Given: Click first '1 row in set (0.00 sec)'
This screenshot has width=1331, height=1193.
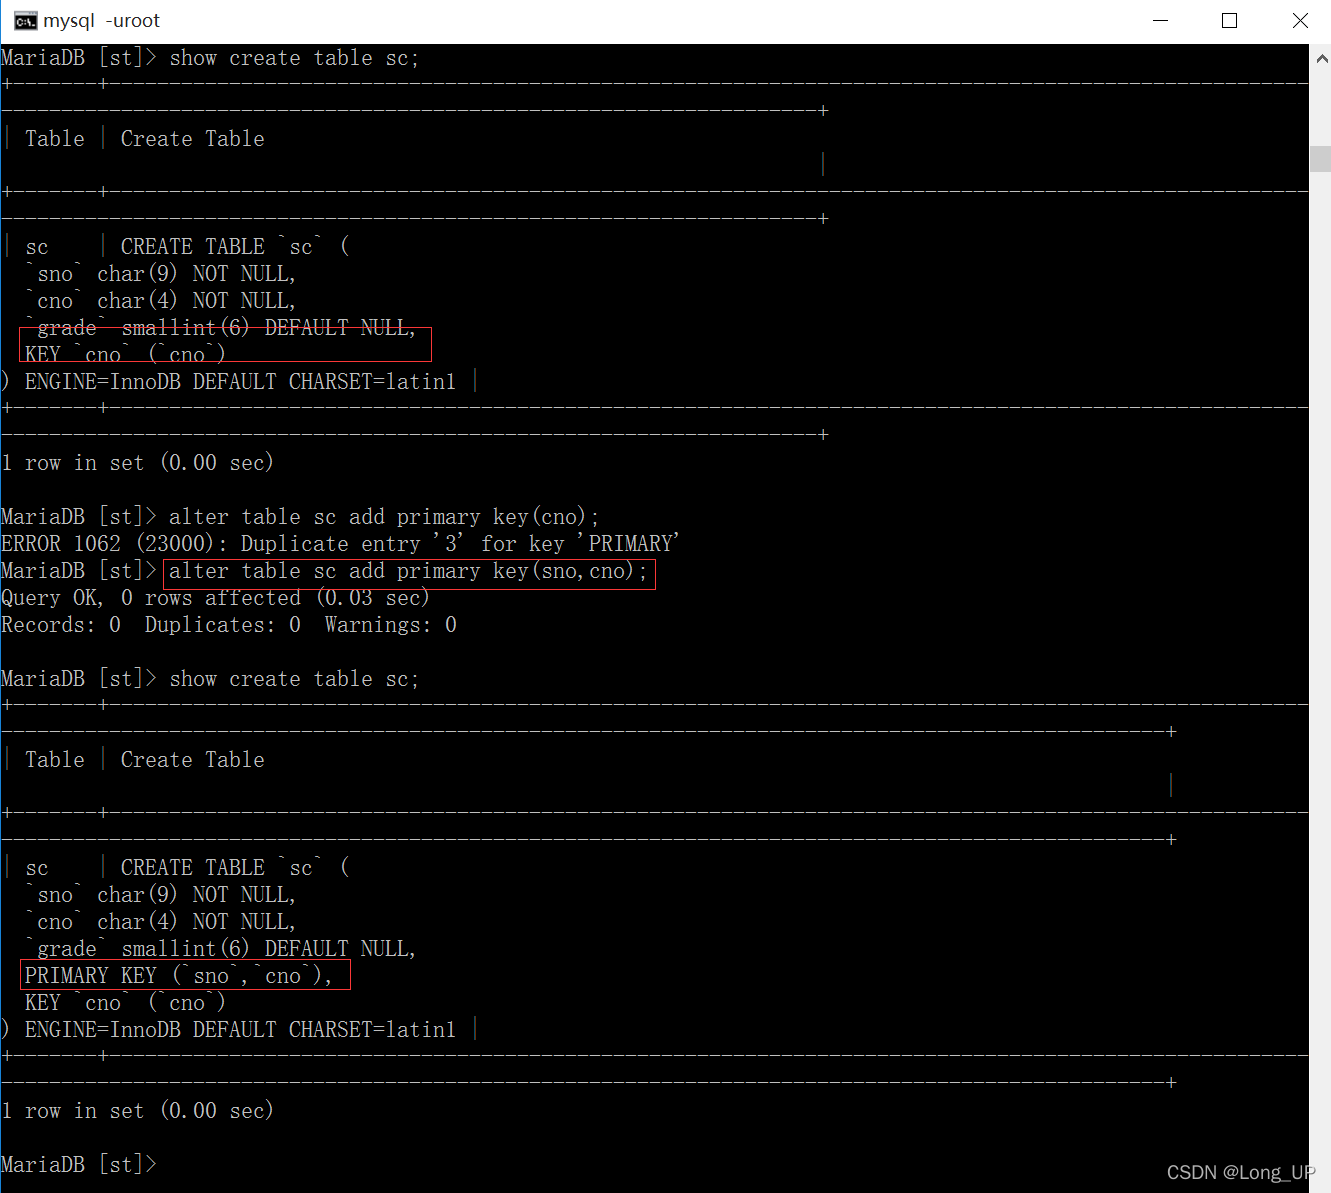Looking at the screenshot, I should tap(137, 463).
